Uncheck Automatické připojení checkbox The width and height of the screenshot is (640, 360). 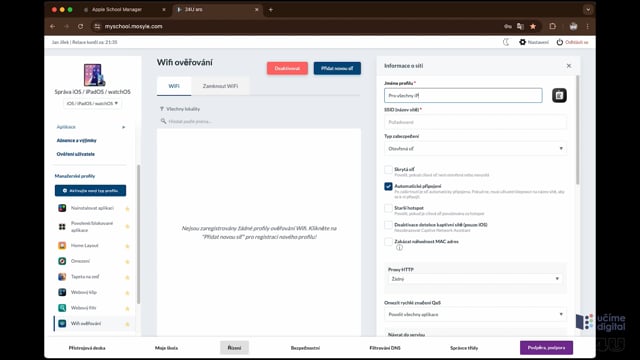tap(388, 186)
